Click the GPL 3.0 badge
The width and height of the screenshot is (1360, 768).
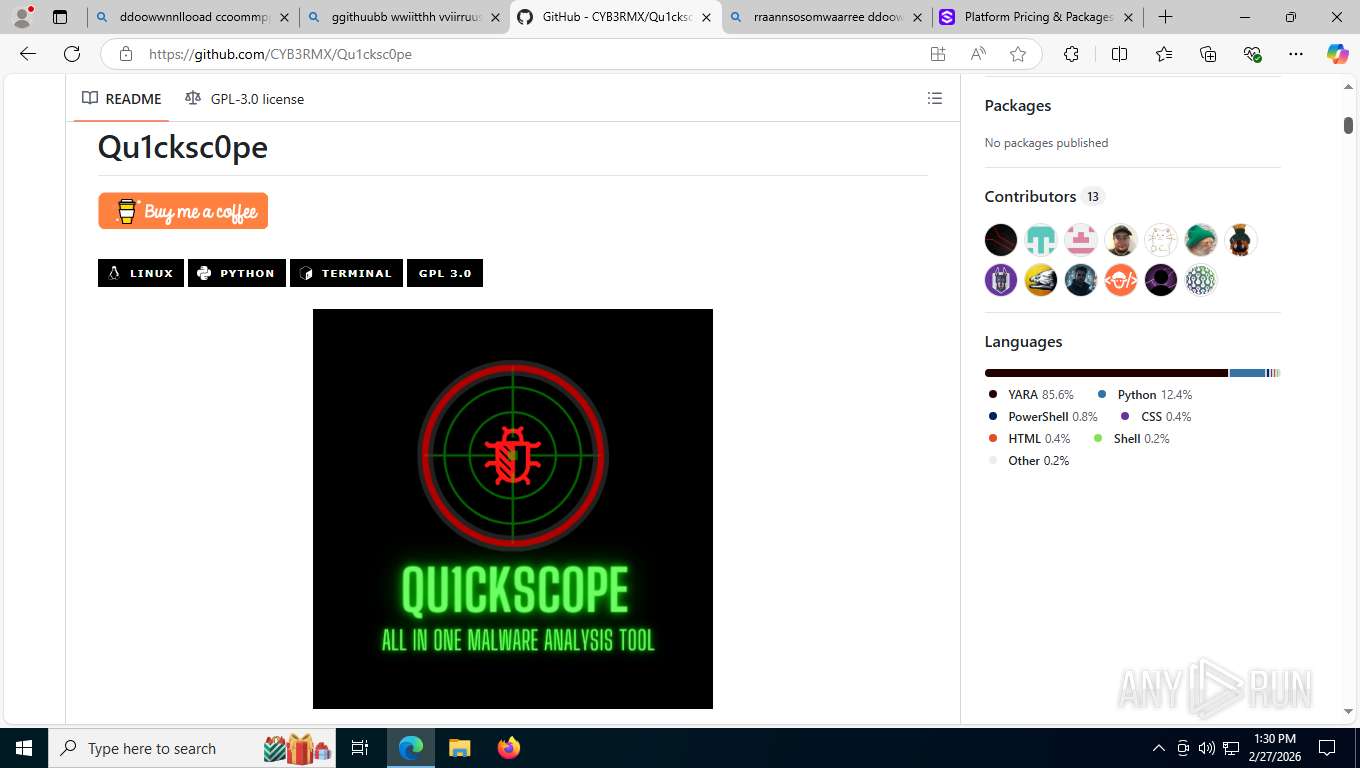point(445,273)
